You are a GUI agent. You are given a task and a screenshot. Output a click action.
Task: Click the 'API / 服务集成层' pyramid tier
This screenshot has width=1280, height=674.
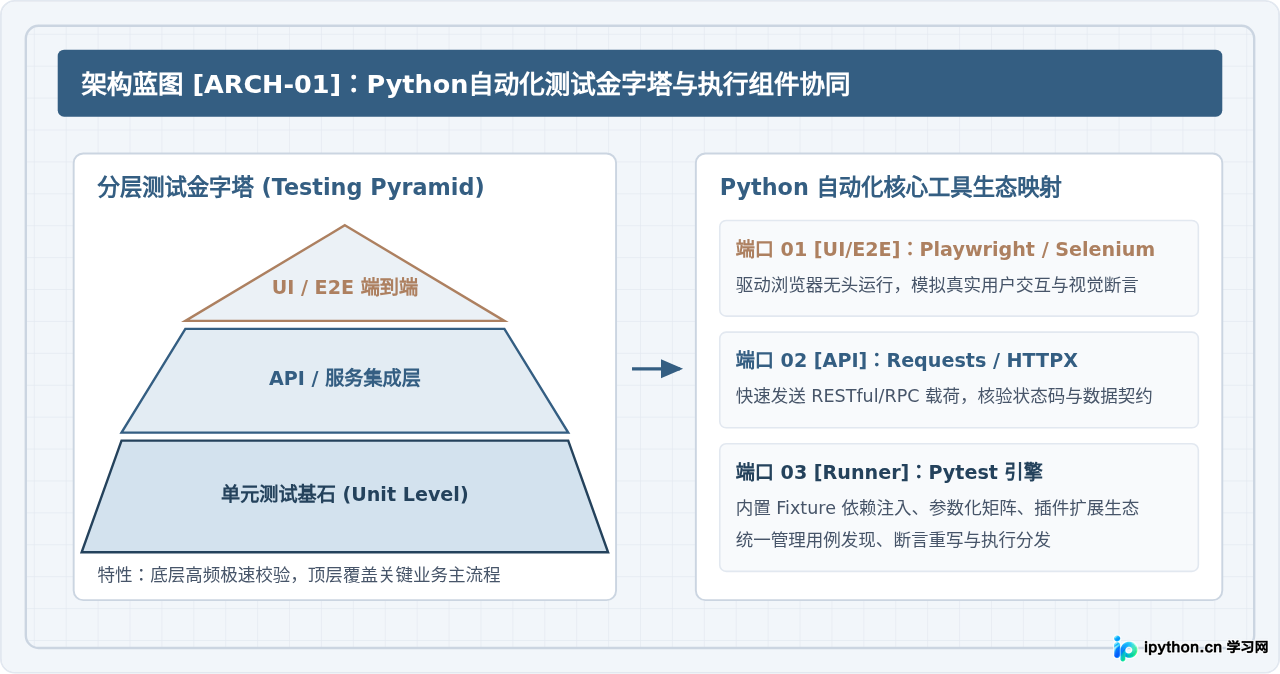(345, 380)
